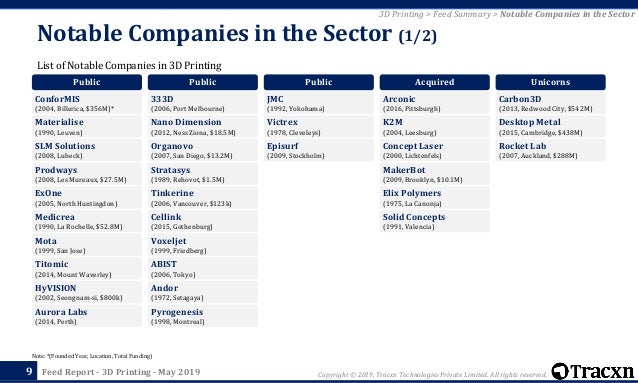Click the Feed Summary breadcrumb

pos(462,14)
